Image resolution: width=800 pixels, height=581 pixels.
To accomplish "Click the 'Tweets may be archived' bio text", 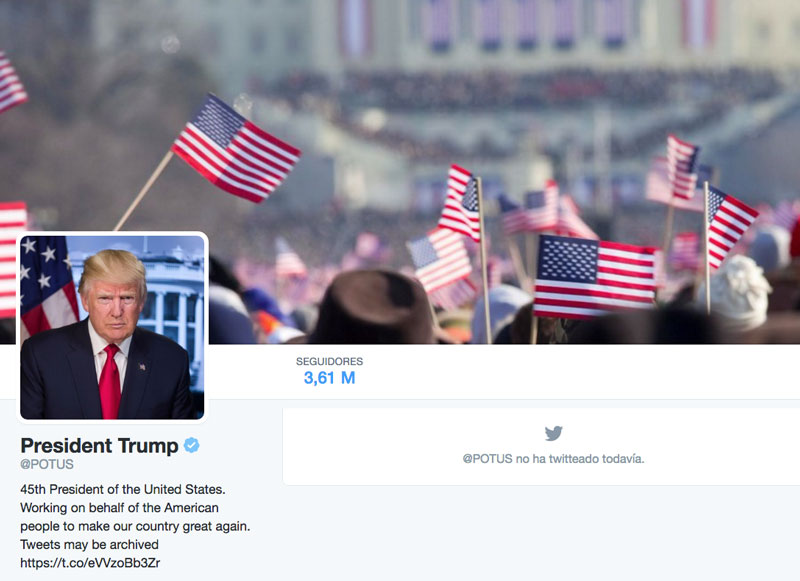I will [x=90, y=544].
